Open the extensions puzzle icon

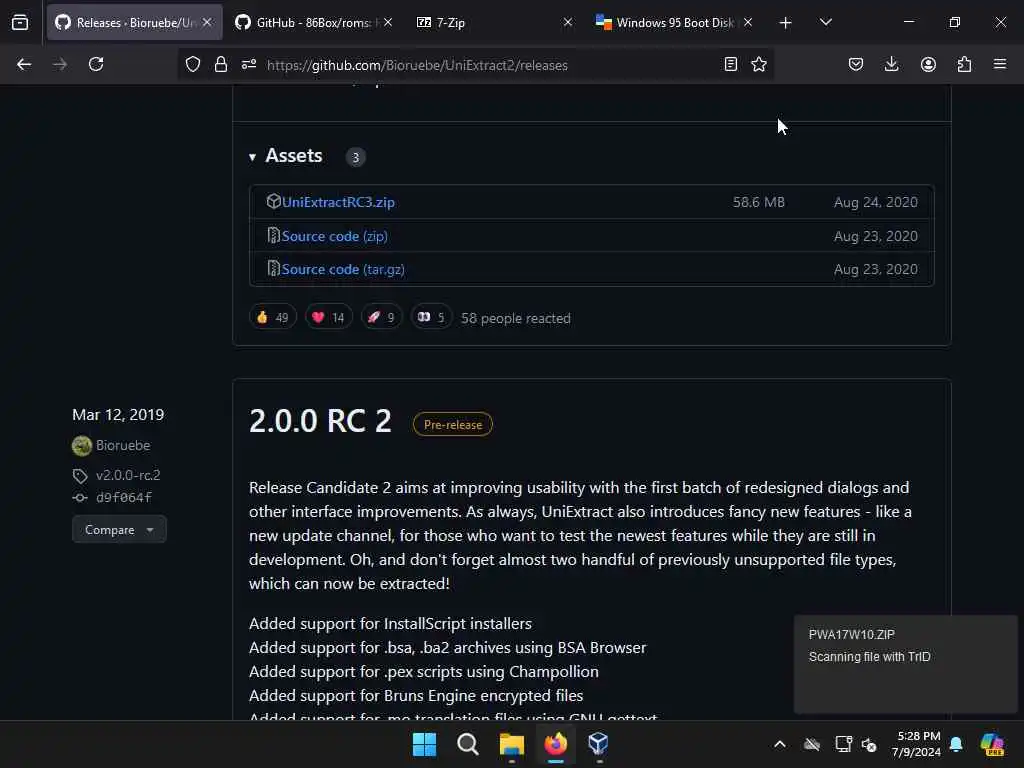(x=964, y=64)
